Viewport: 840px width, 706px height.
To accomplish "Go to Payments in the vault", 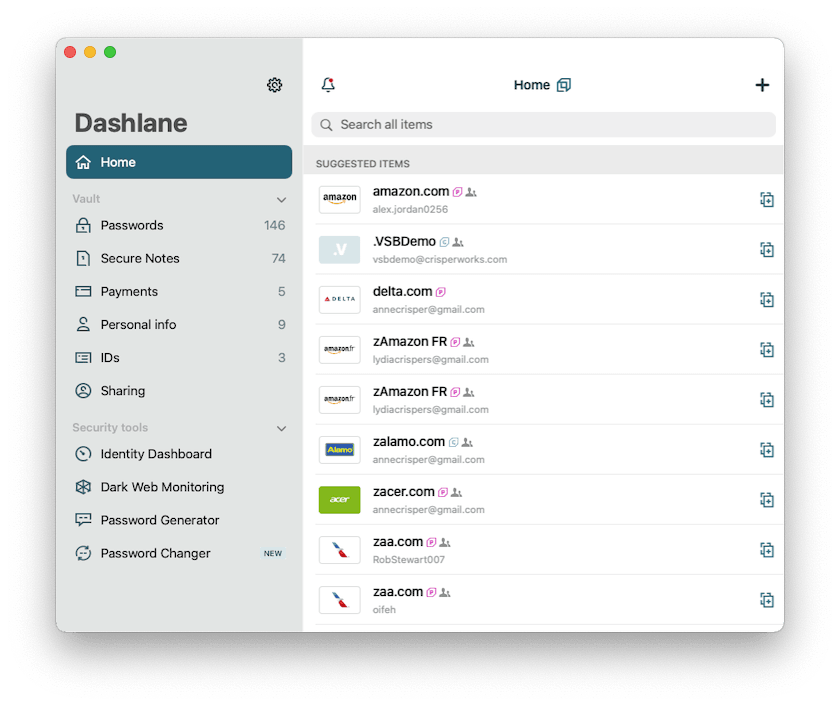I will pos(129,292).
